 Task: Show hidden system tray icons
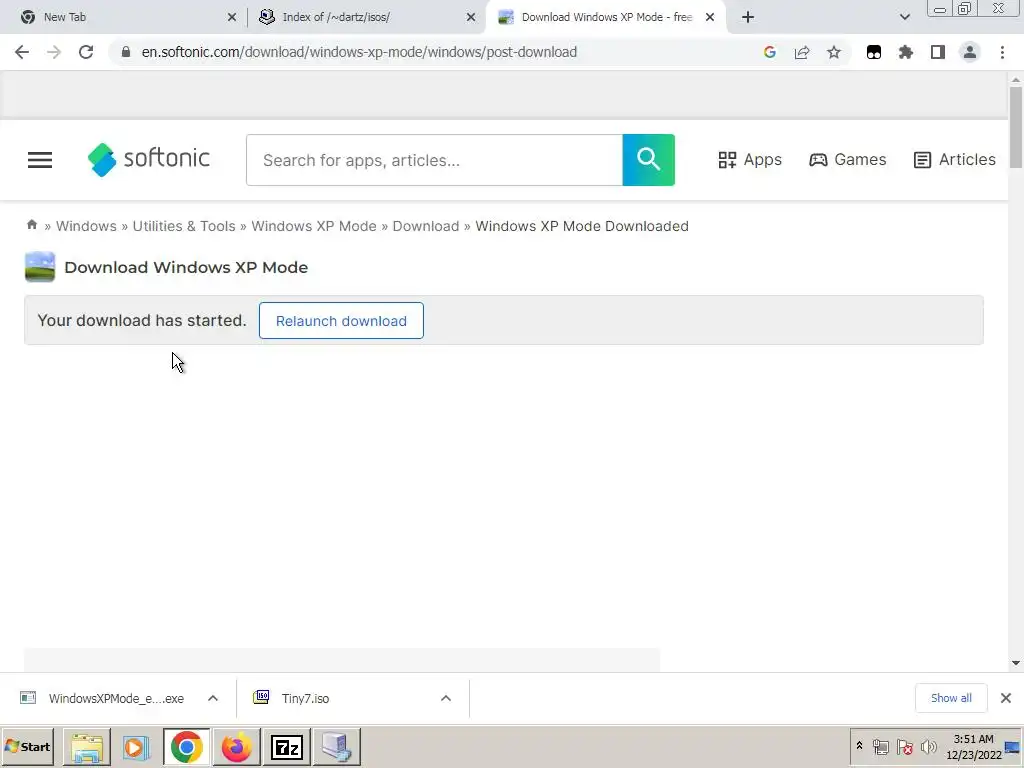coord(859,746)
